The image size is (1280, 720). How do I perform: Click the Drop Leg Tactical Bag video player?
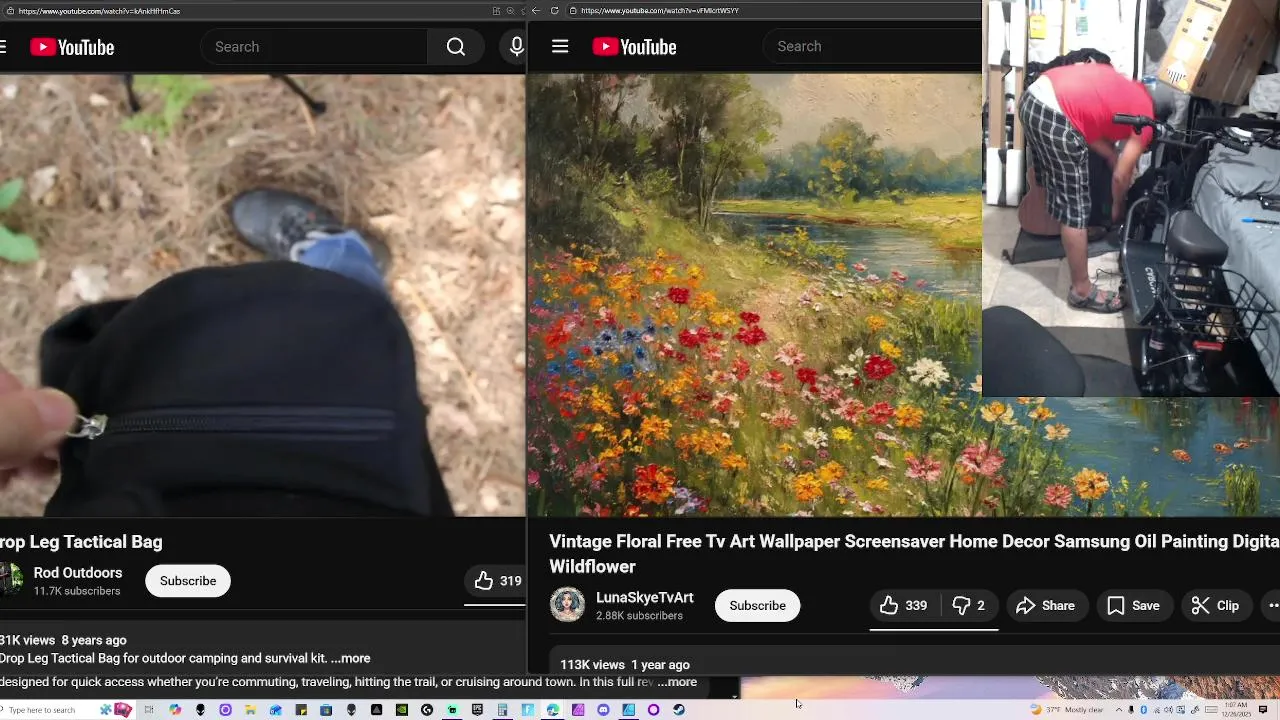coord(262,295)
